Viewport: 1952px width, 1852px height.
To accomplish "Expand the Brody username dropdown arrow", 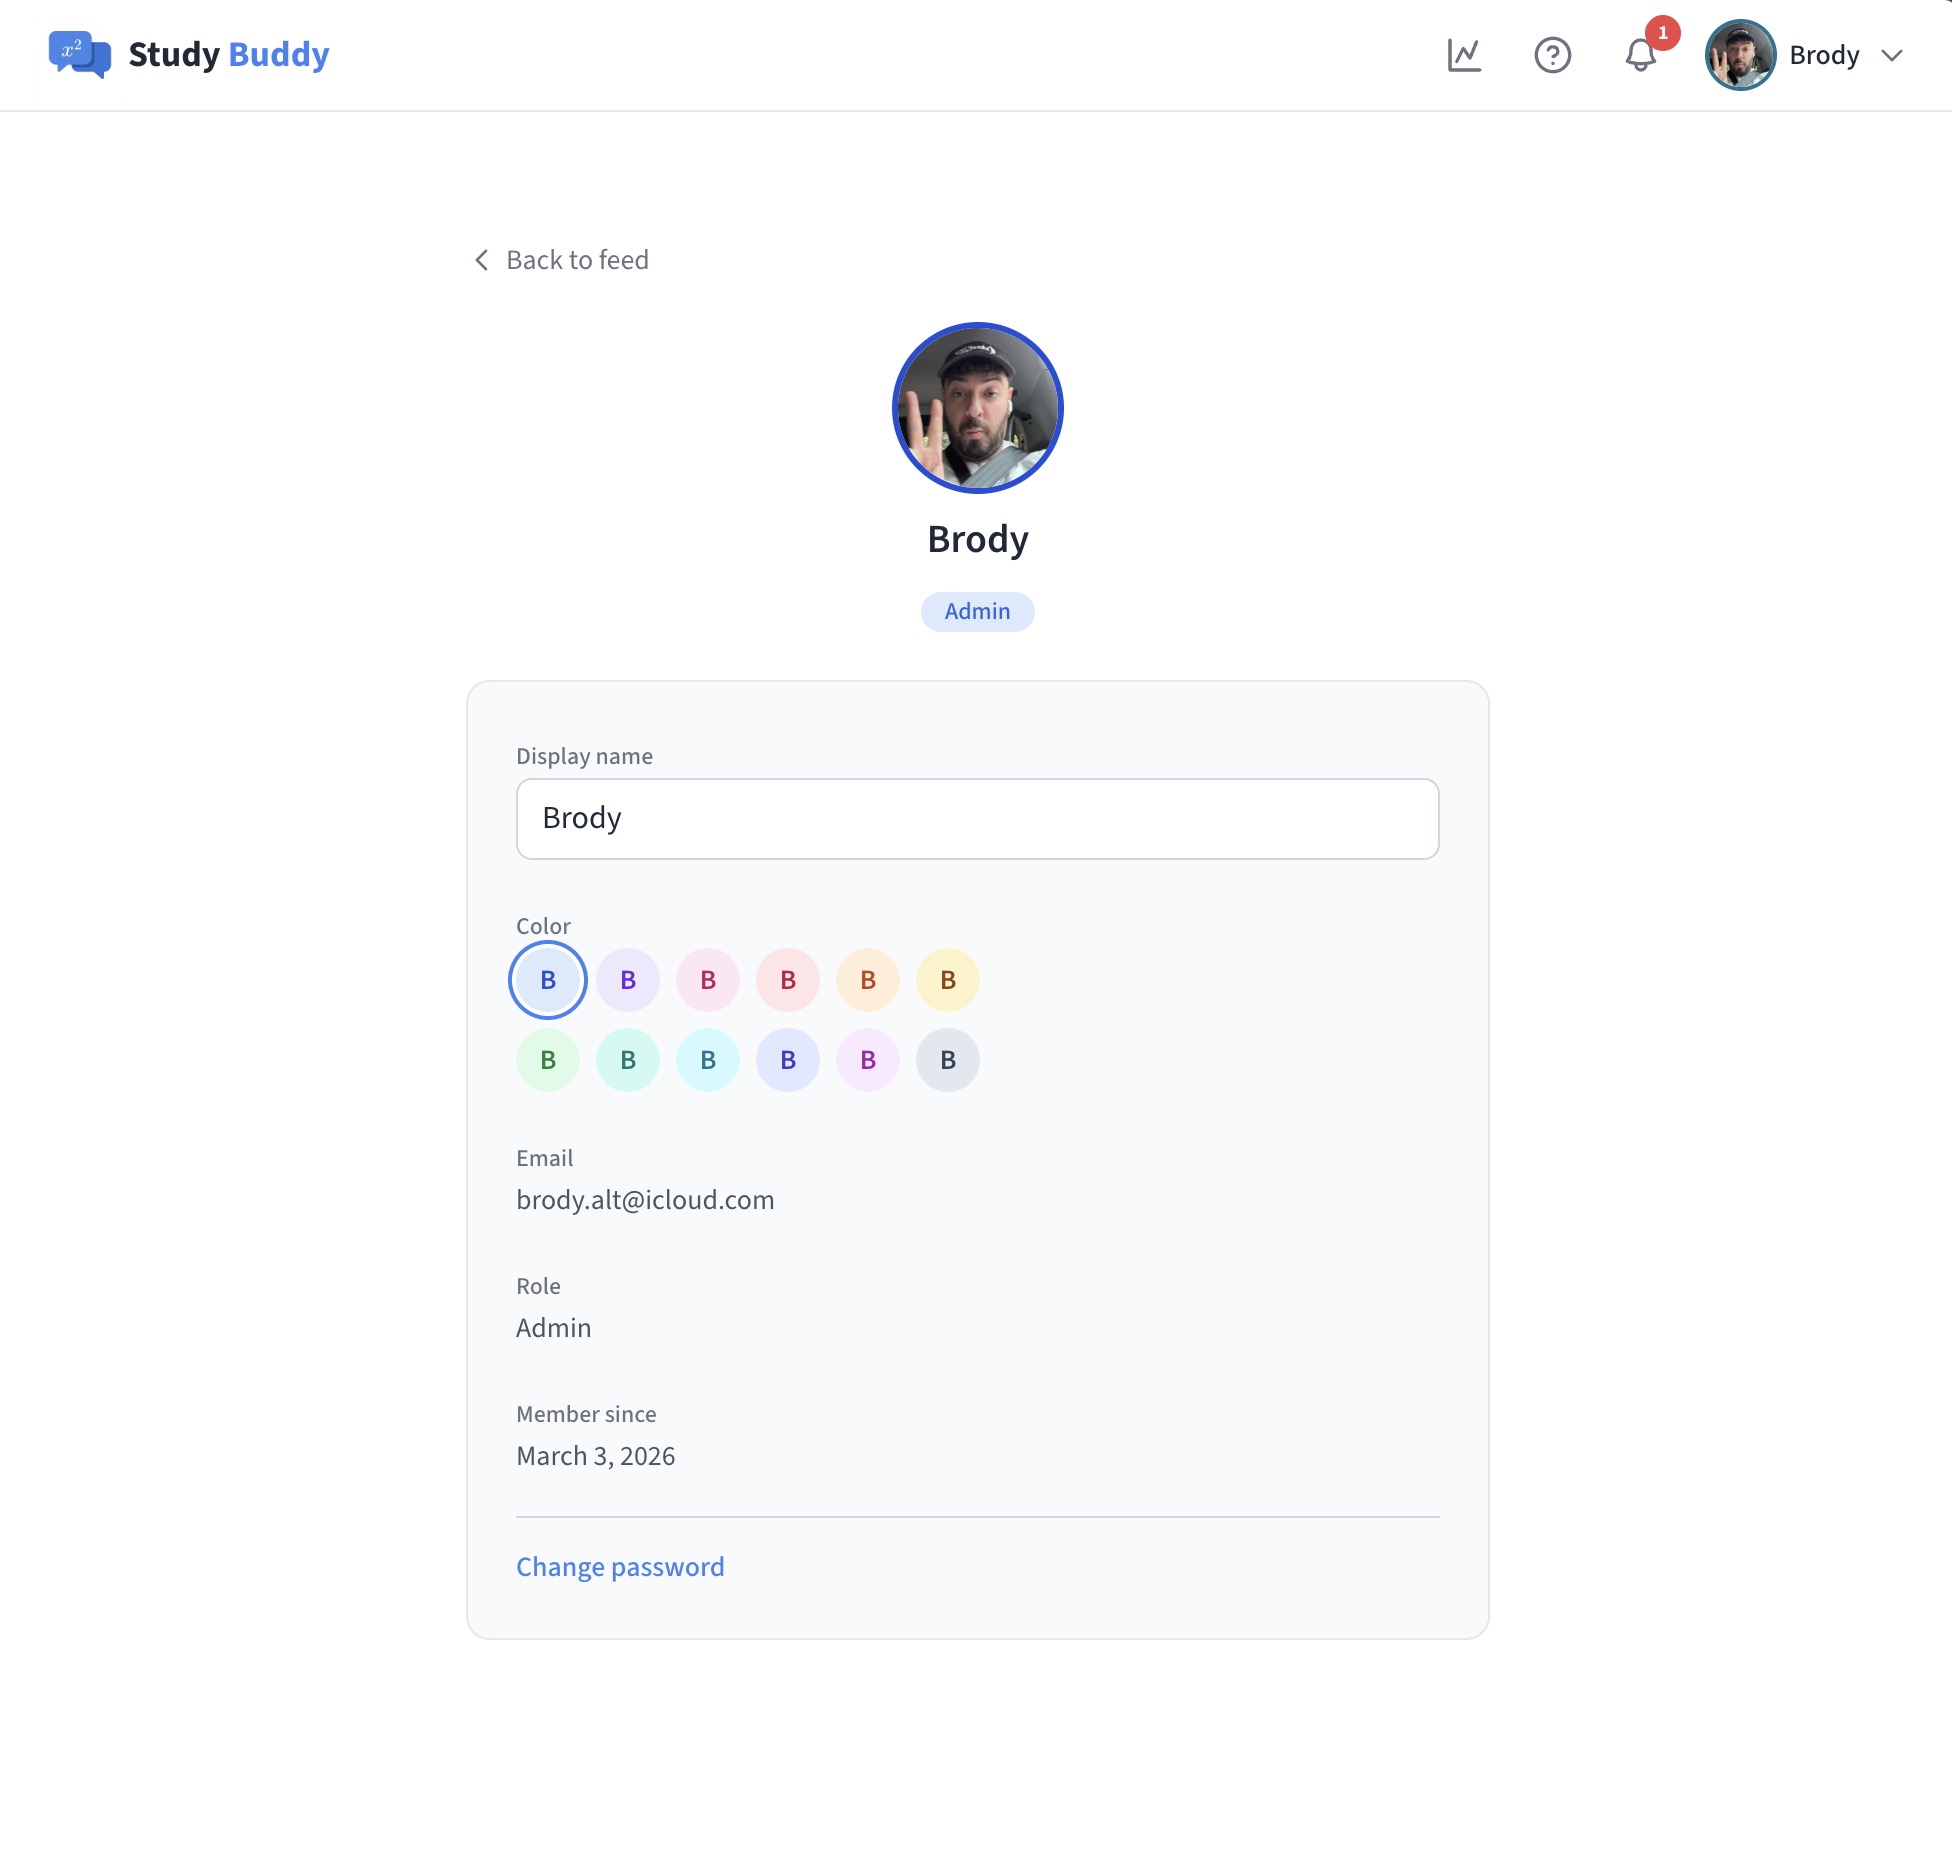I will 1891,57.
